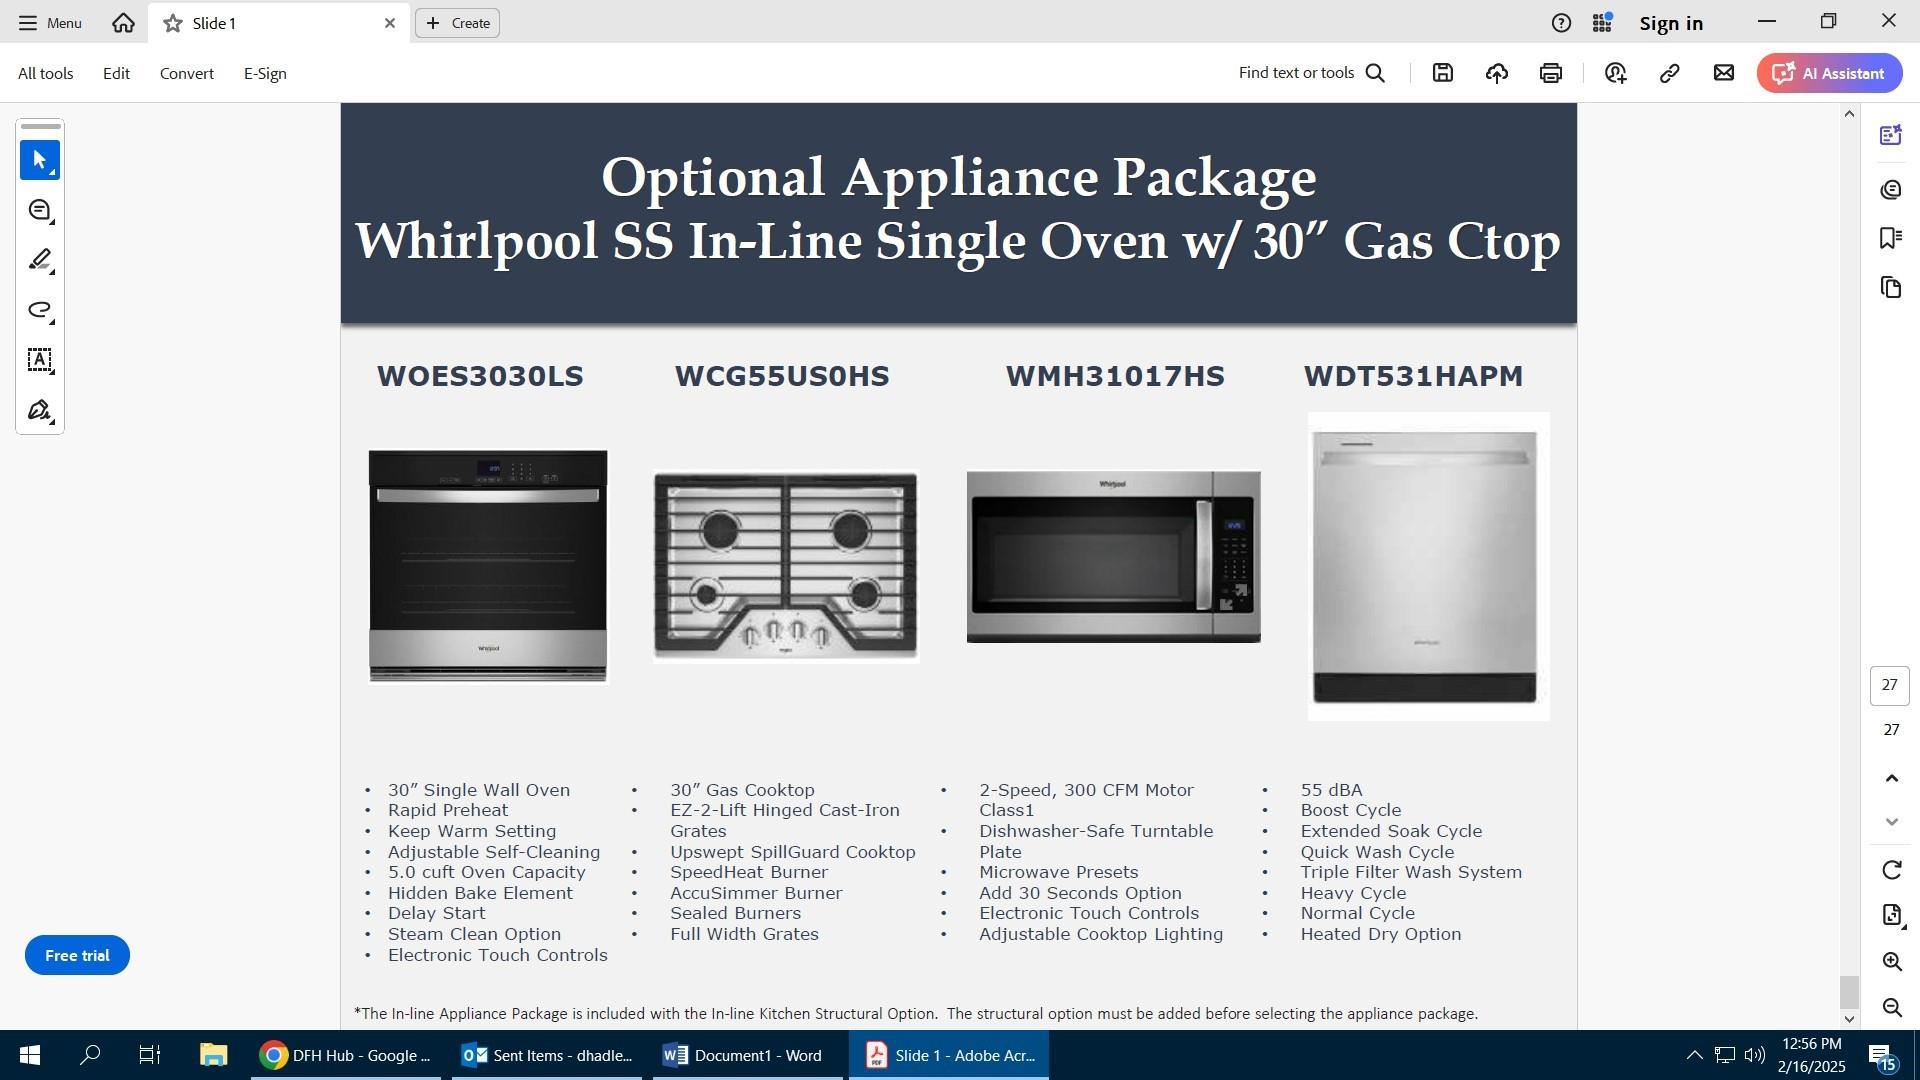
Task: Go to previous page with up chevron
Action: (1891, 779)
